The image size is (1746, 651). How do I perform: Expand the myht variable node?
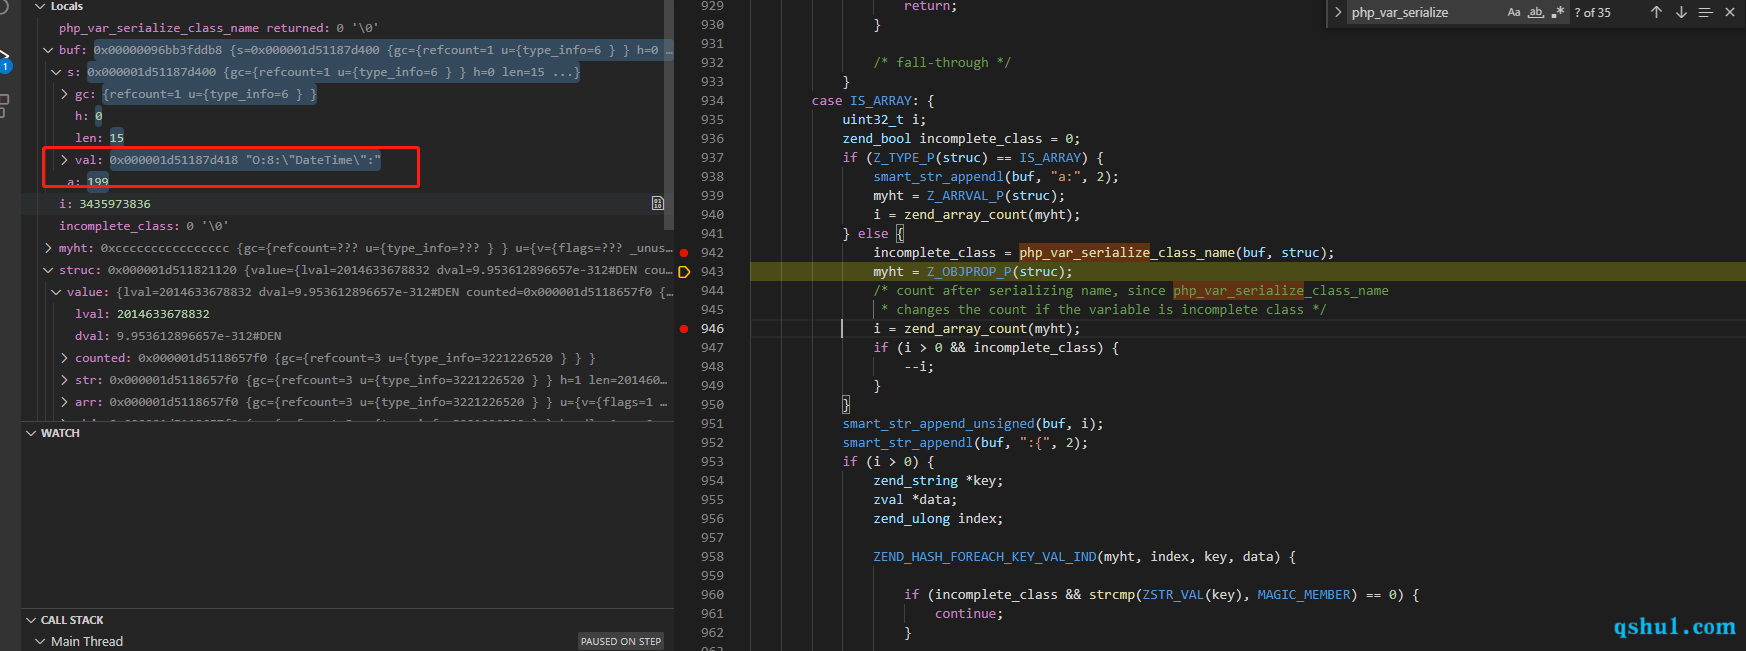tap(48, 247)
